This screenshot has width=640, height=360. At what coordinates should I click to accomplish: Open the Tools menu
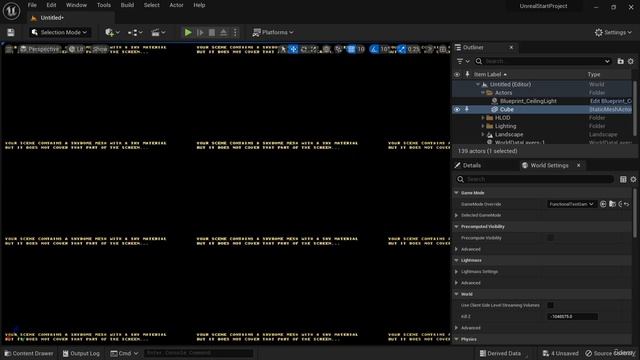click(x=104, y=5)
